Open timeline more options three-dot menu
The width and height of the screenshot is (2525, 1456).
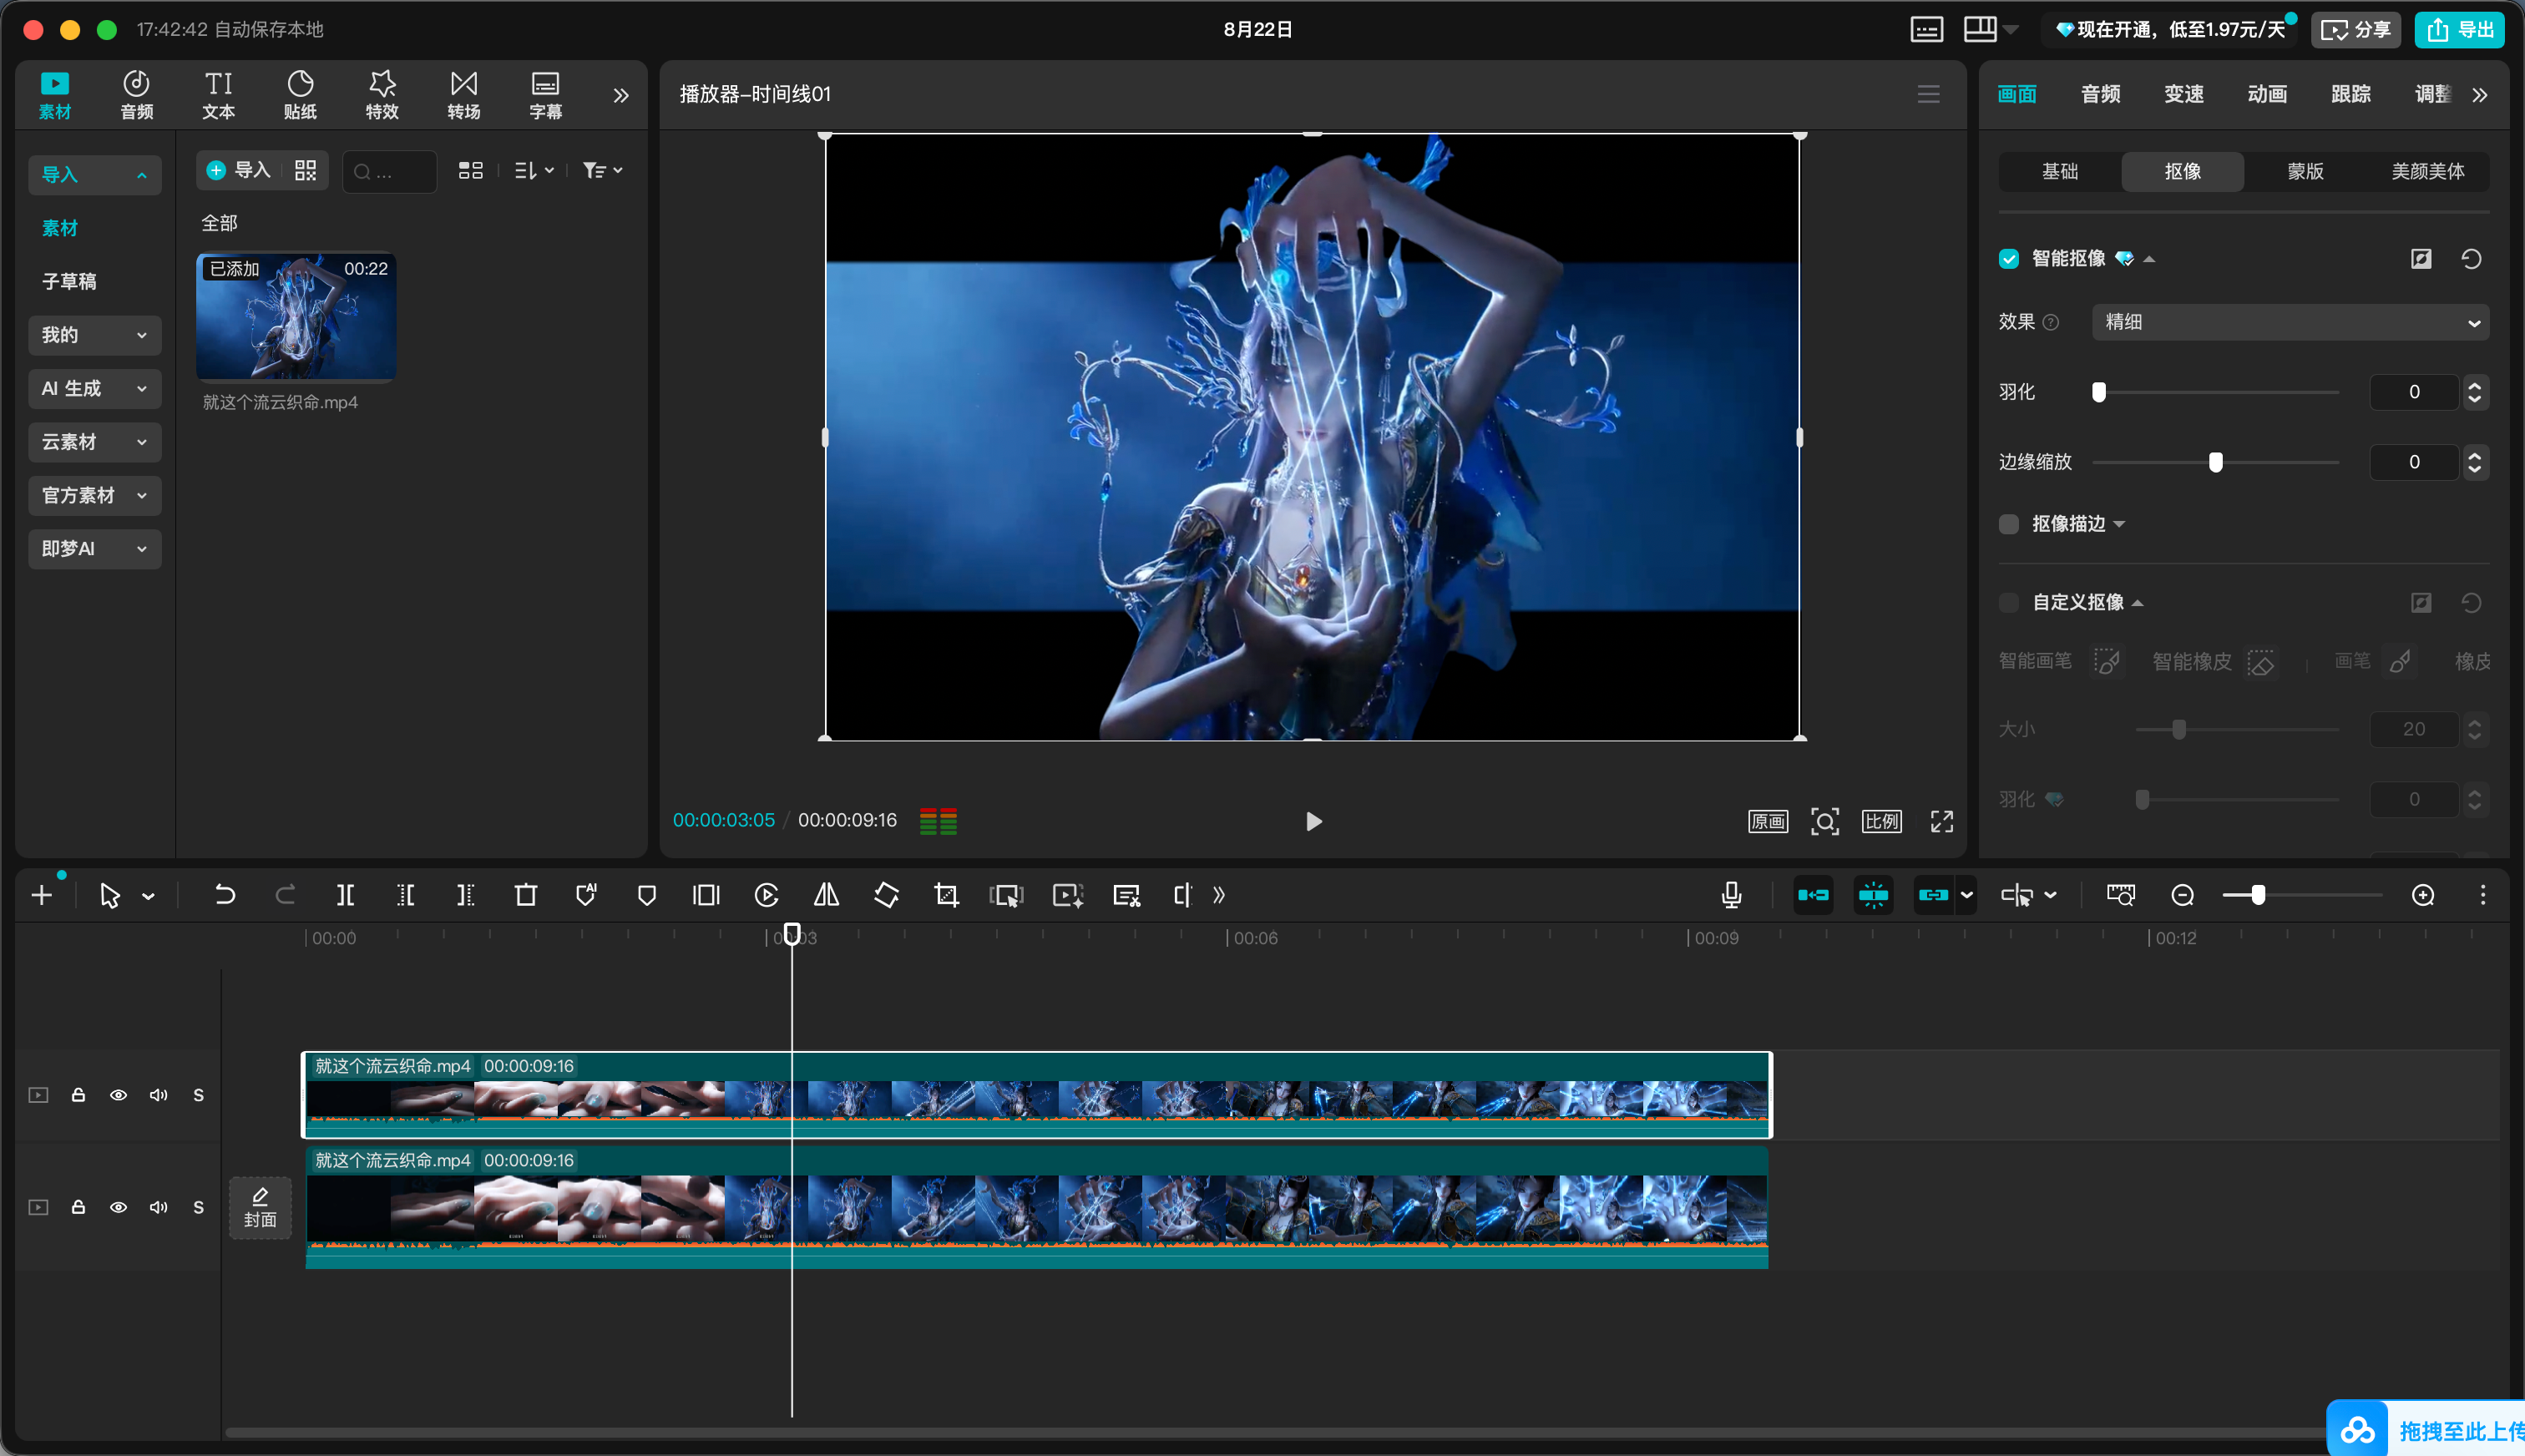[2483, 895]
